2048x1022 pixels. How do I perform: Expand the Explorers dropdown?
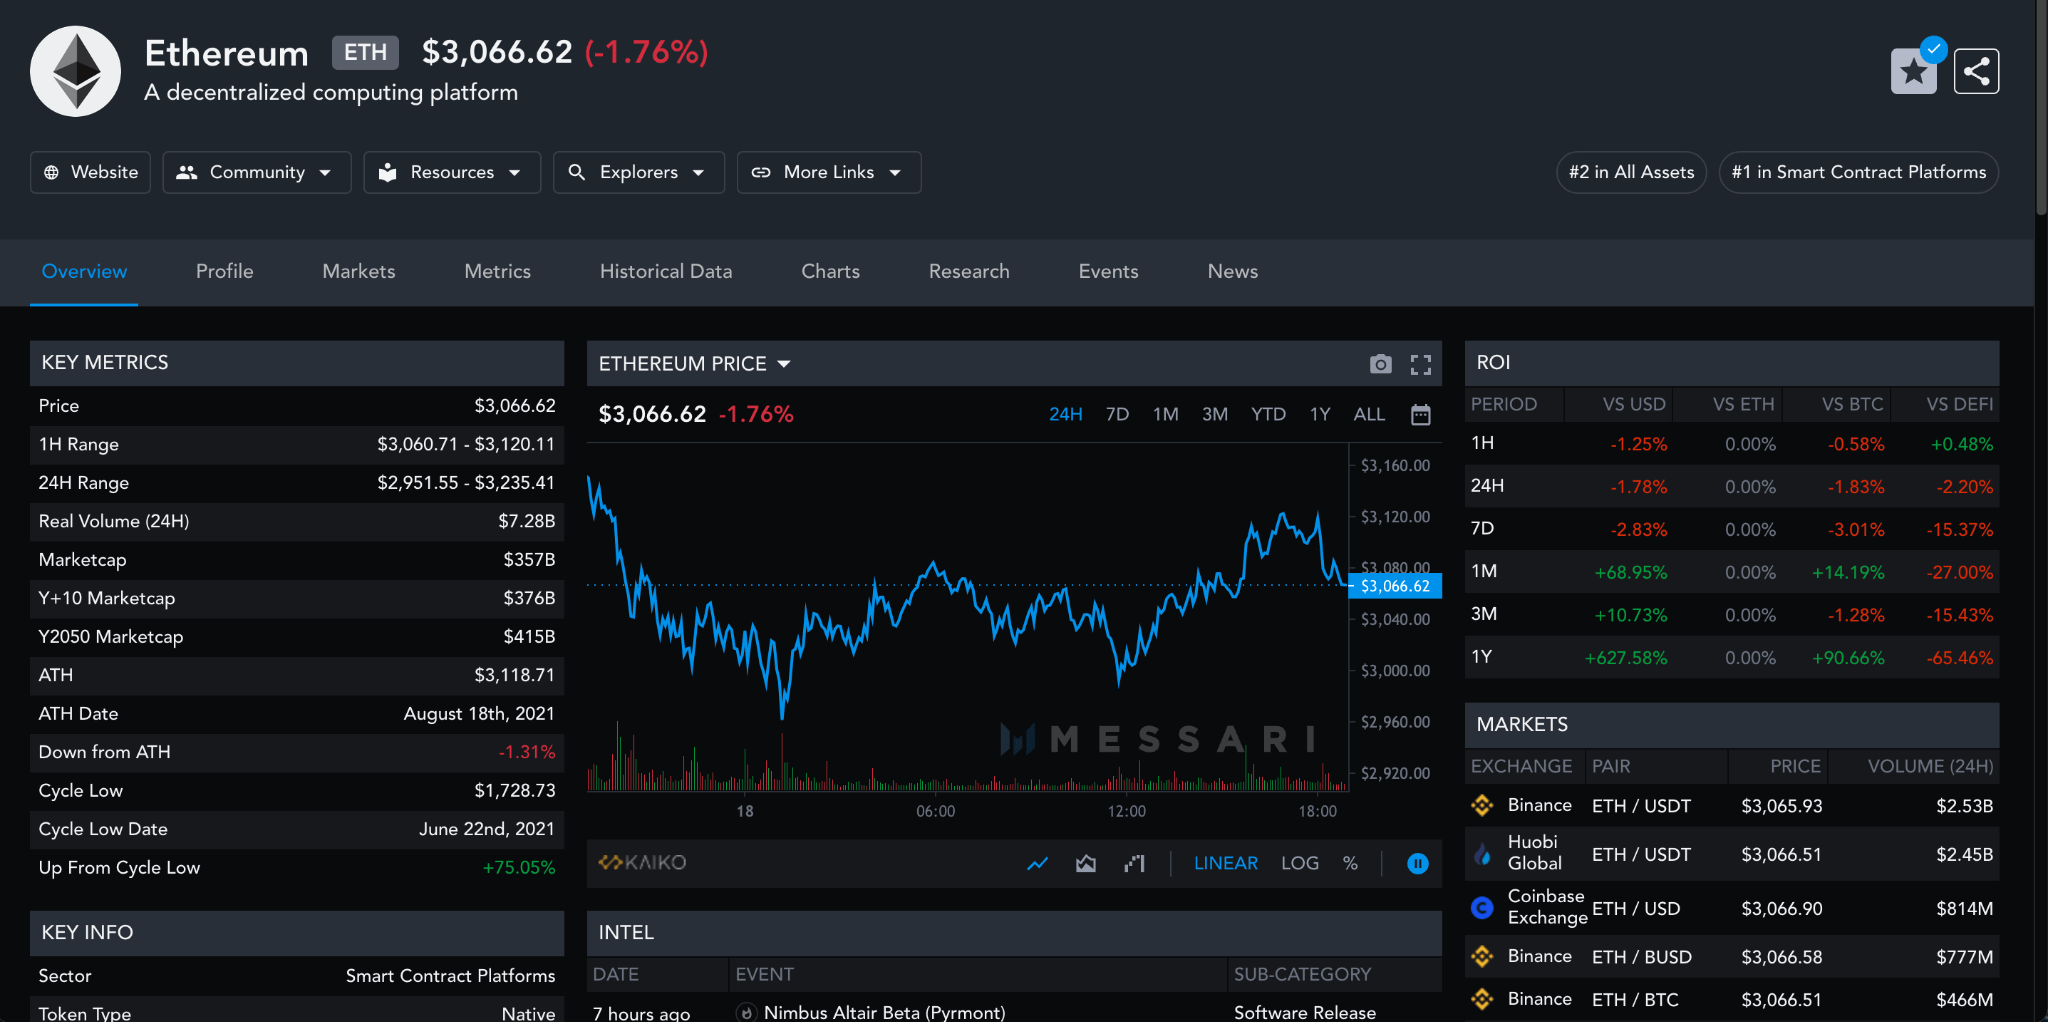coord(638,172)
